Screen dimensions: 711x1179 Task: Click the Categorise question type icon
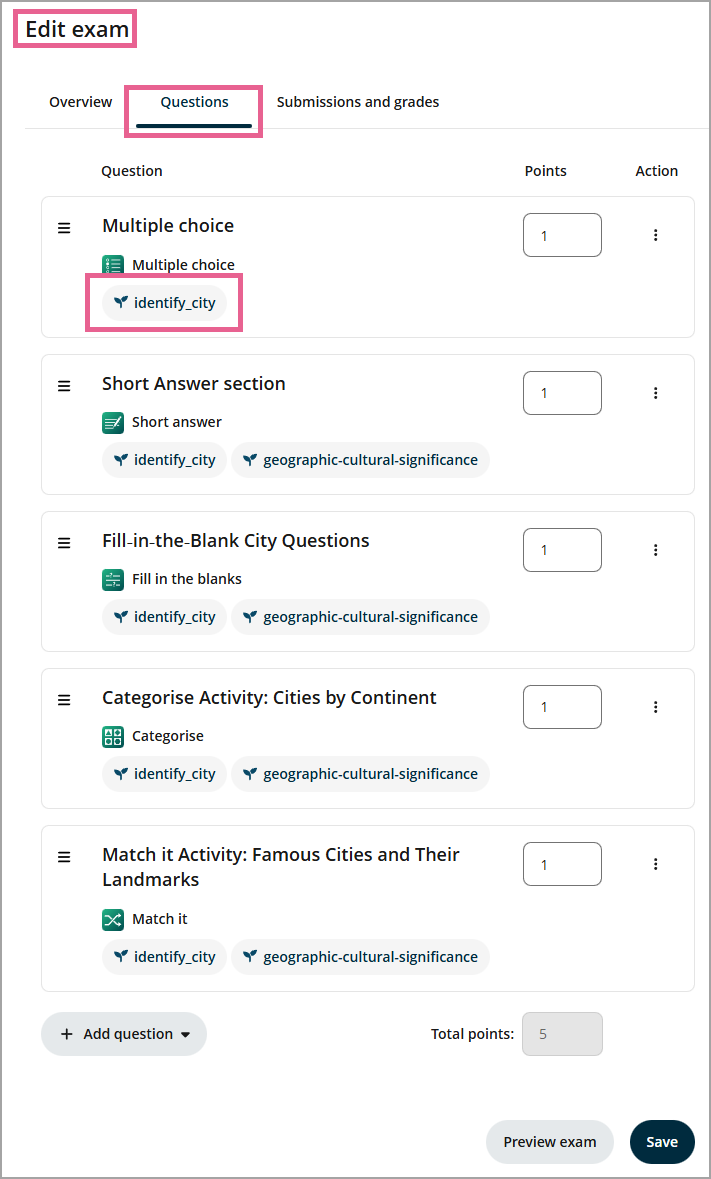[x=113, y=737]
